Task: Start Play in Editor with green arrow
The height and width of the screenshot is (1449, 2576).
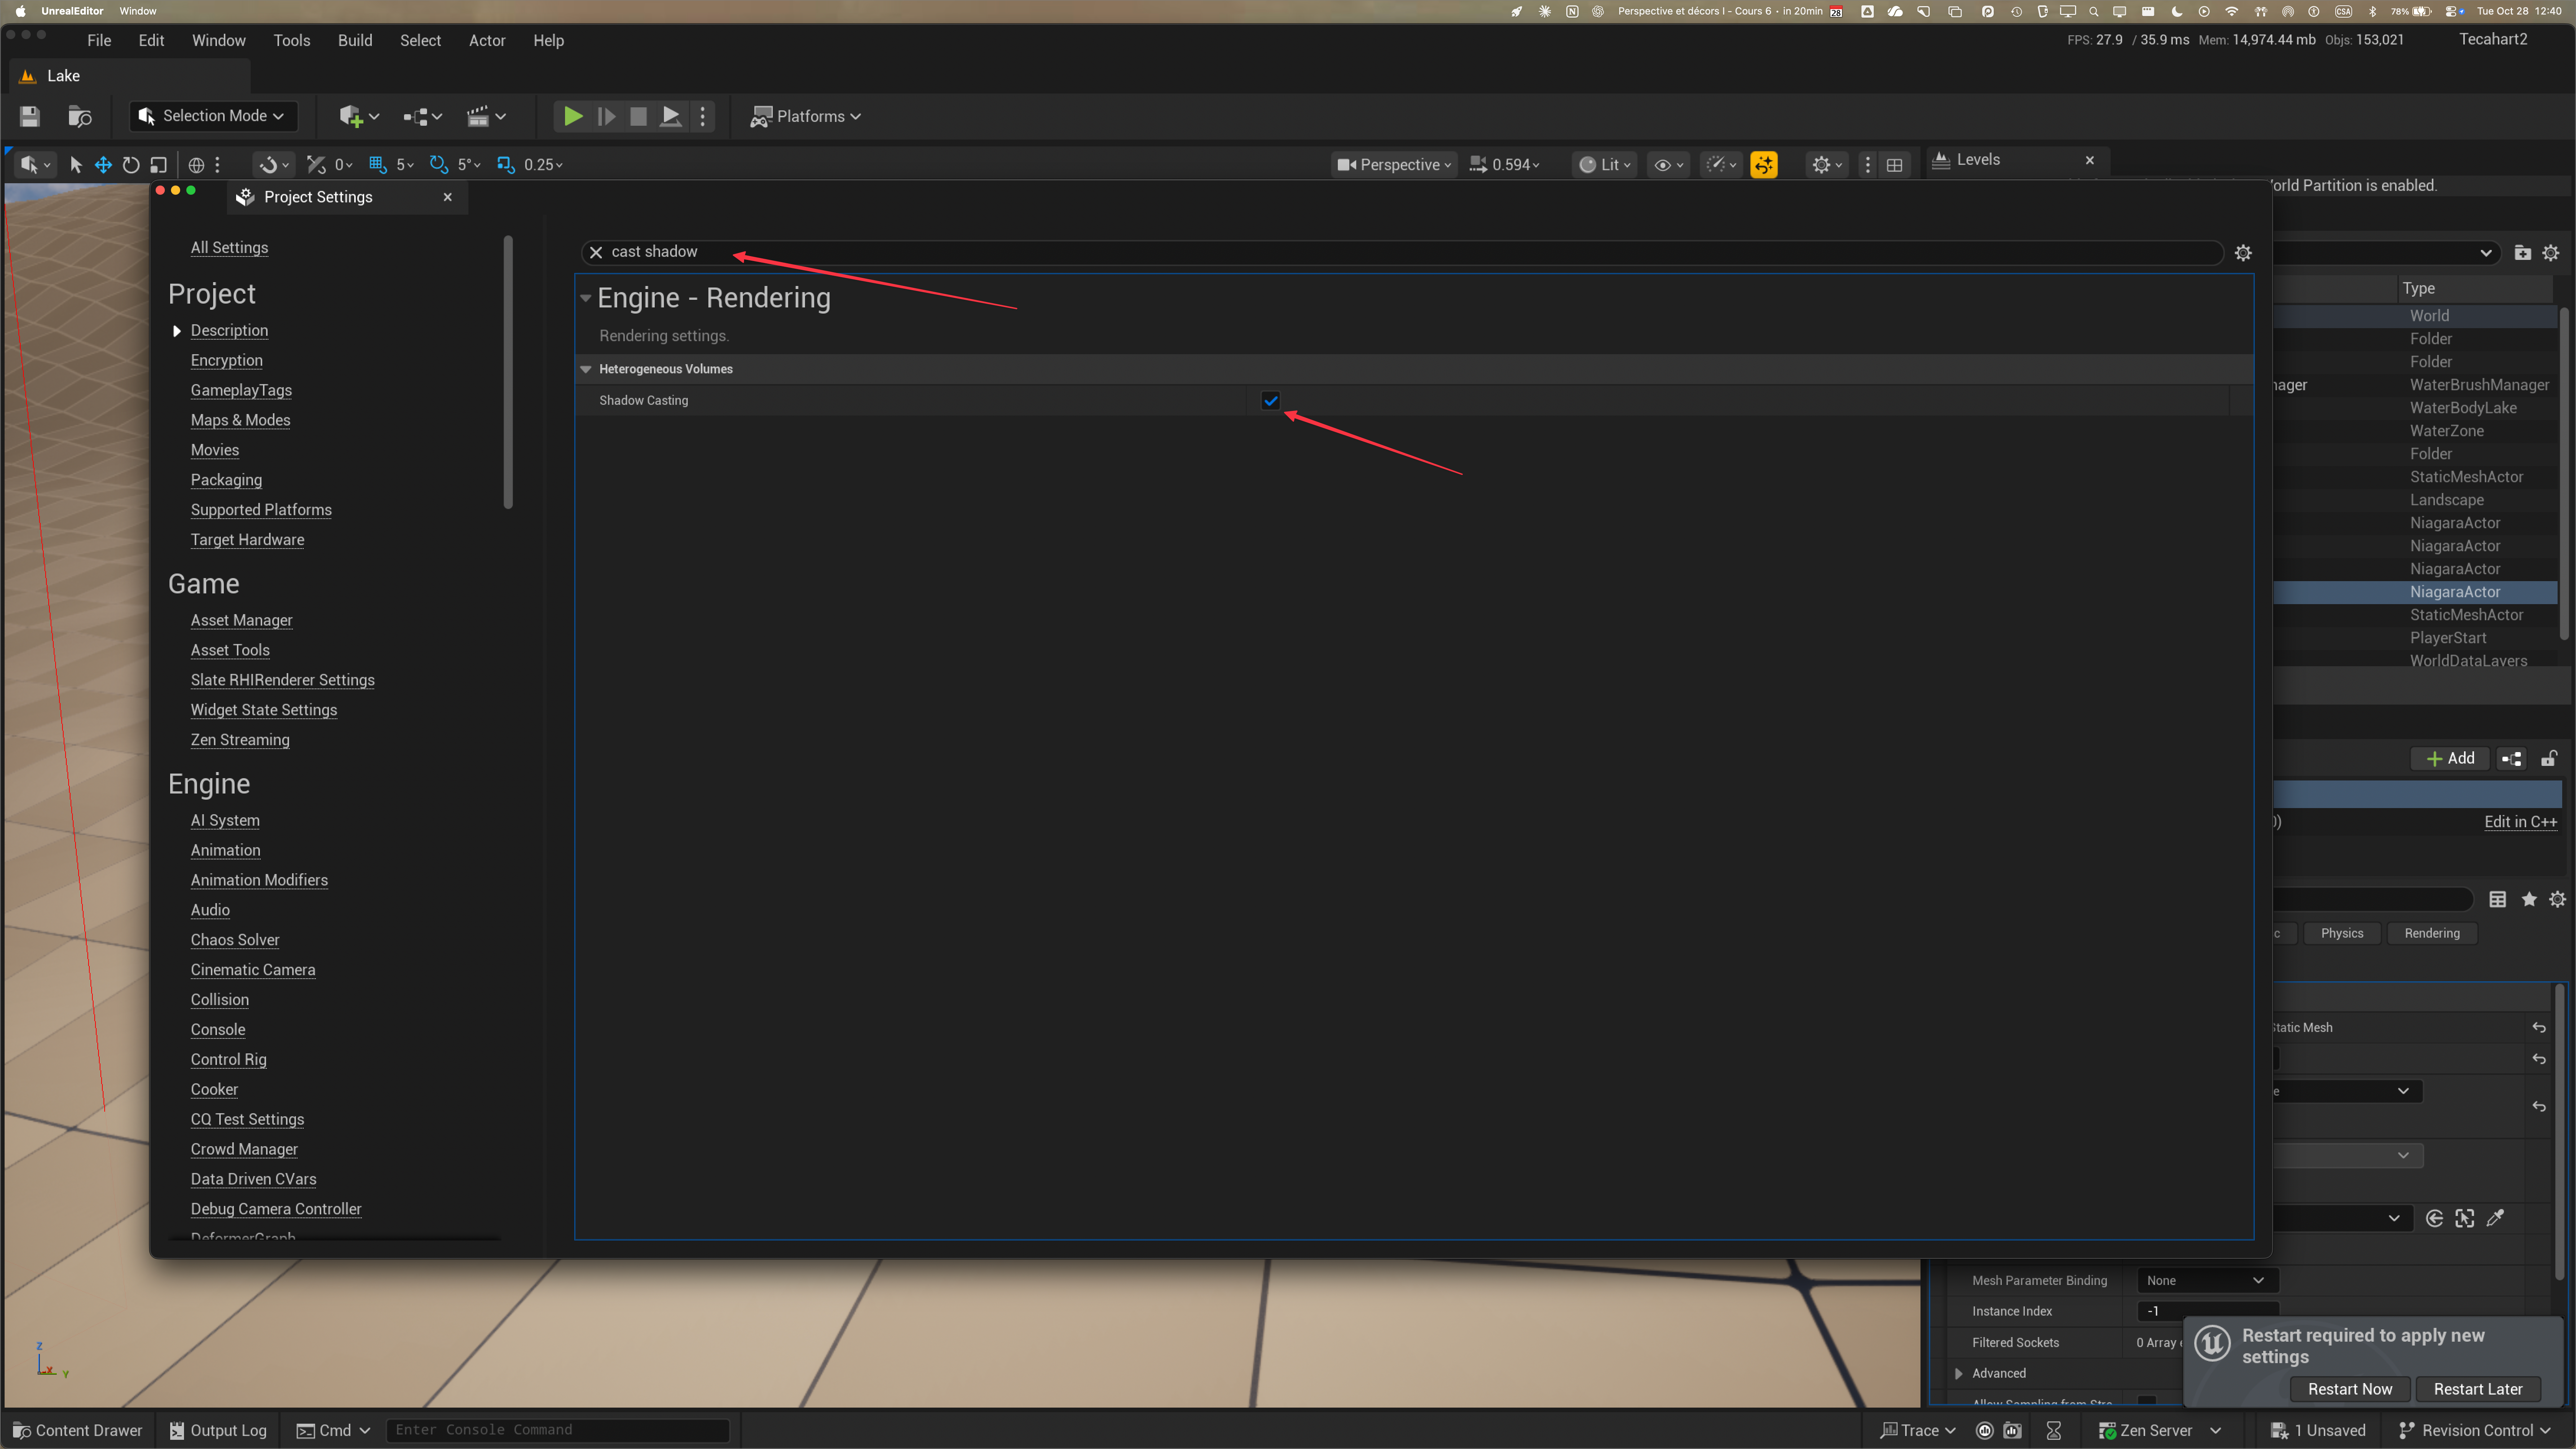Action: (x=573, y=116)
